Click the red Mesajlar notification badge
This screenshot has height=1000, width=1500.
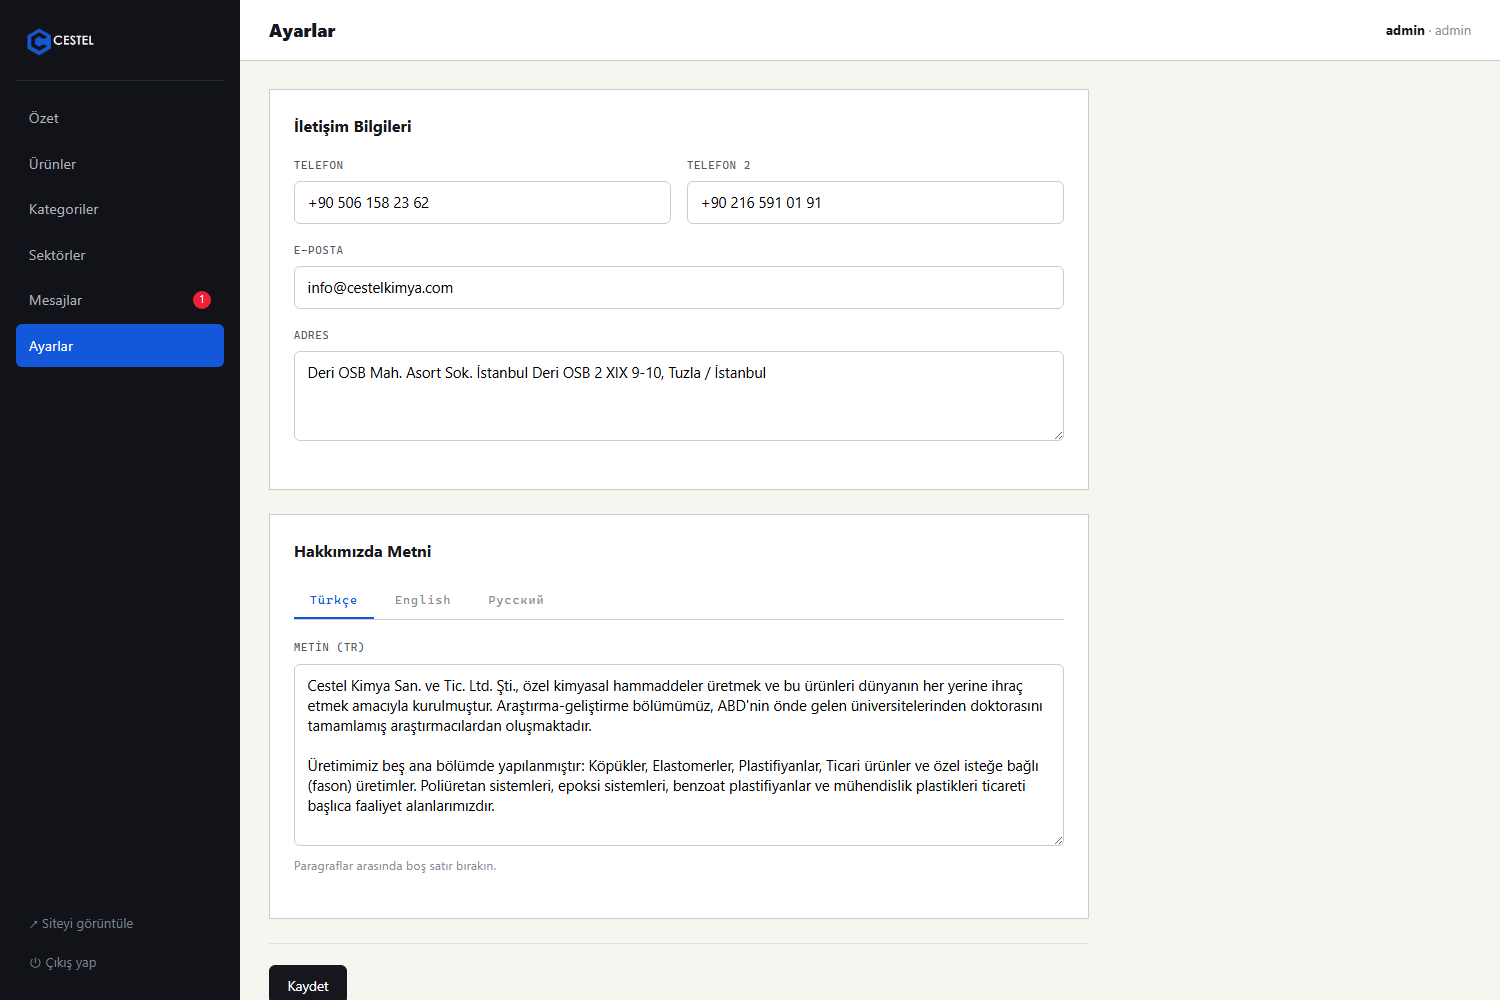[x=202, y=300]
